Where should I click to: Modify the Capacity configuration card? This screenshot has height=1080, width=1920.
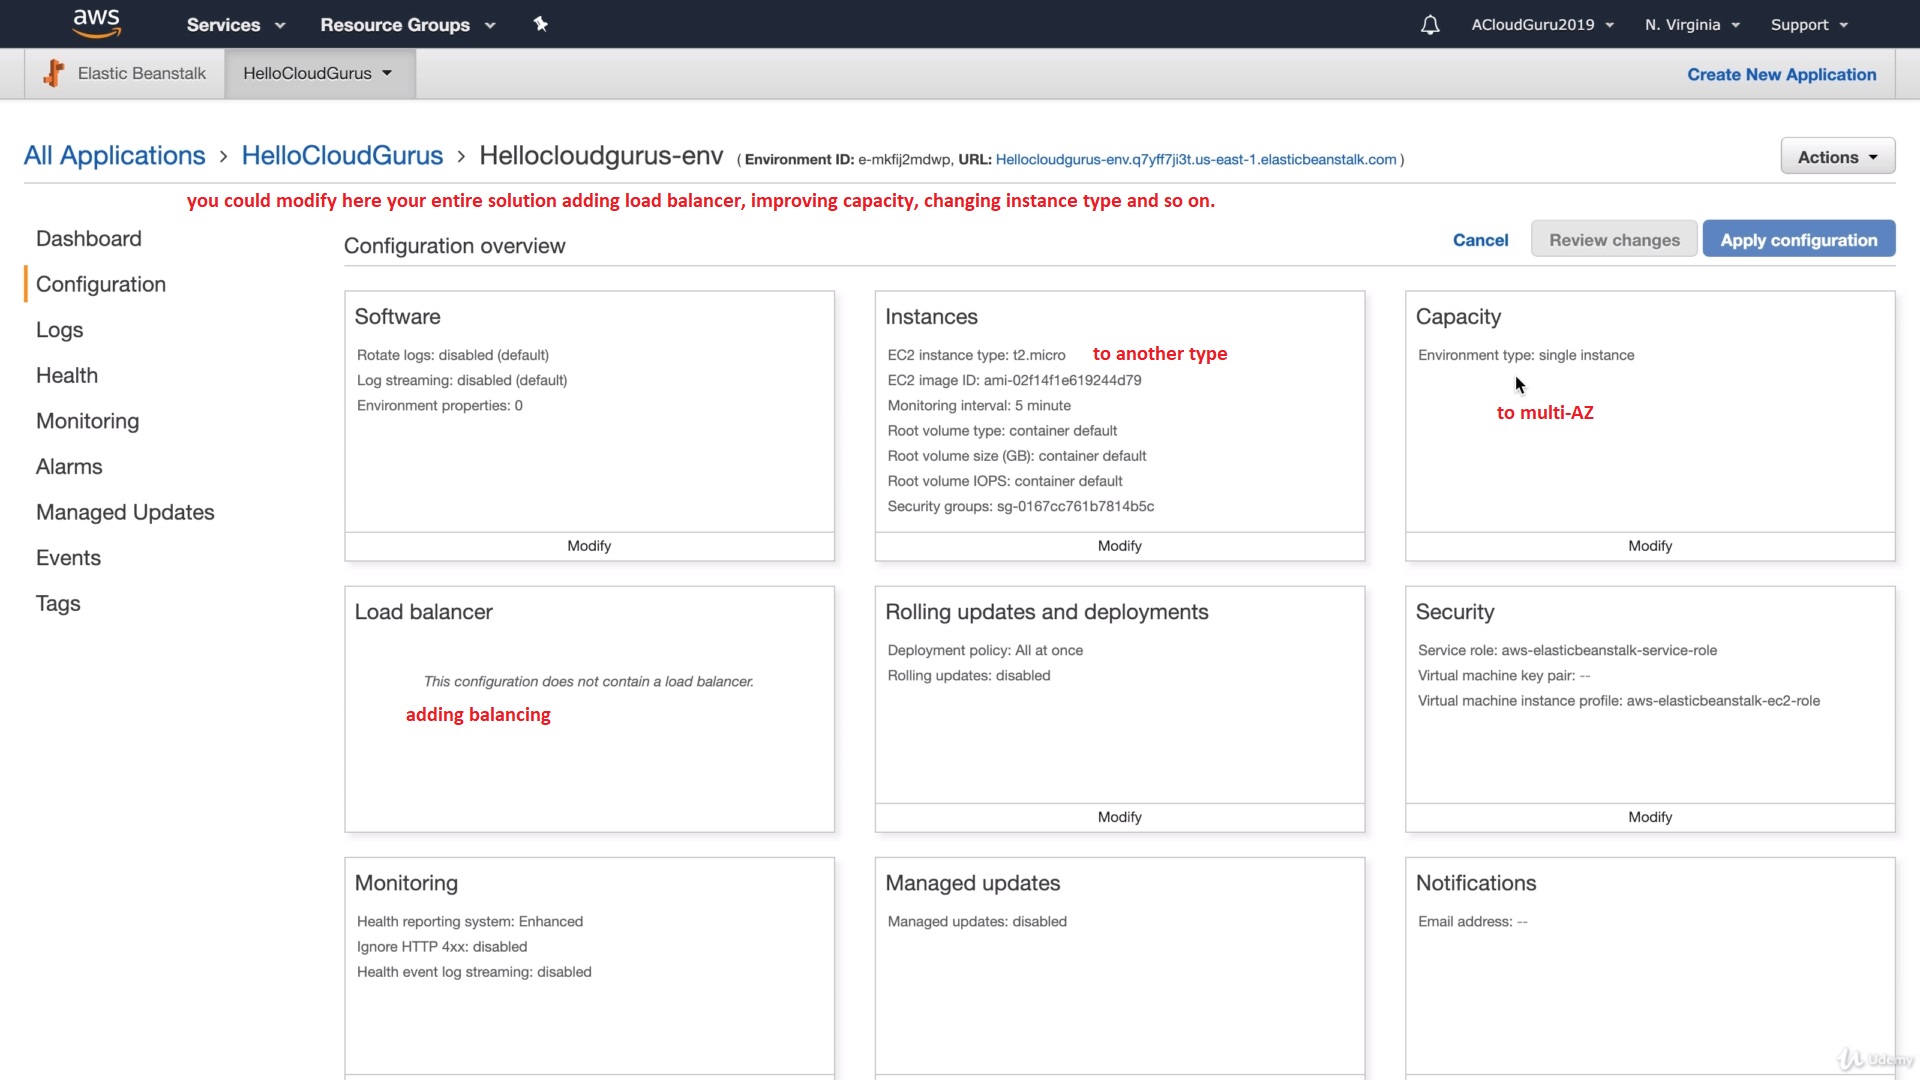click(x=1649, y=546)
